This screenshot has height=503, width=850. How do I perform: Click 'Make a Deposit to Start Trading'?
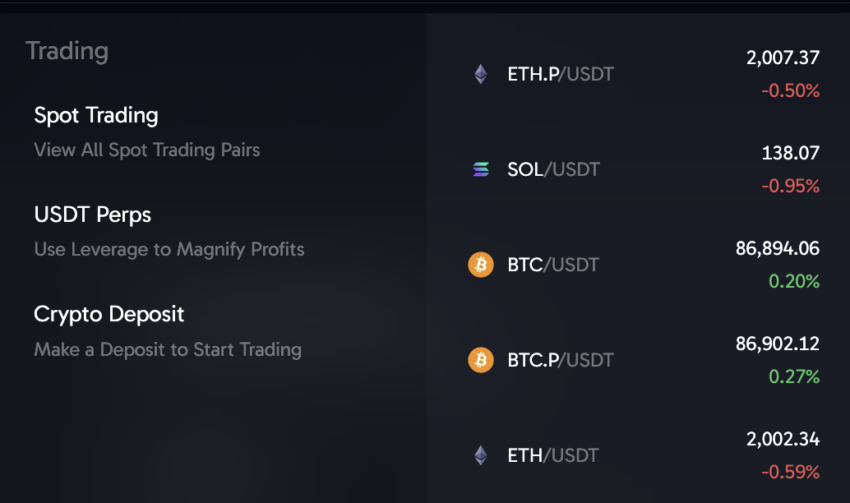coord(168,350)
